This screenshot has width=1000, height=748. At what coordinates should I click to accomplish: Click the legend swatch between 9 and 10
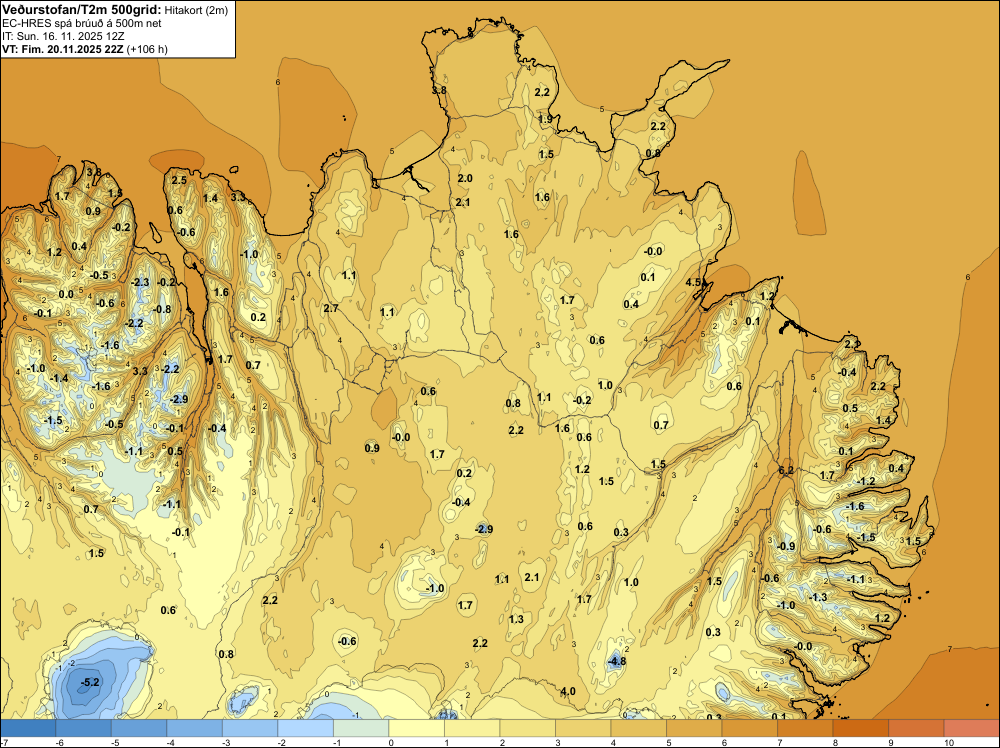(916, 728)
